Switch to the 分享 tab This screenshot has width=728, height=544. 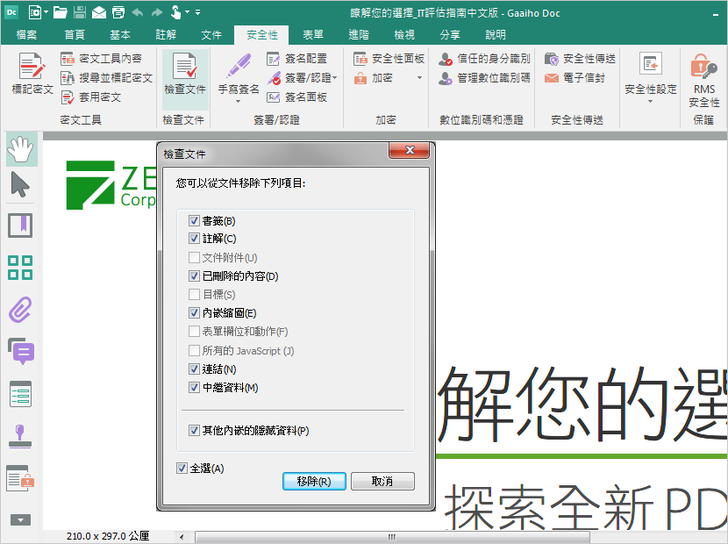tap(450, 35)
